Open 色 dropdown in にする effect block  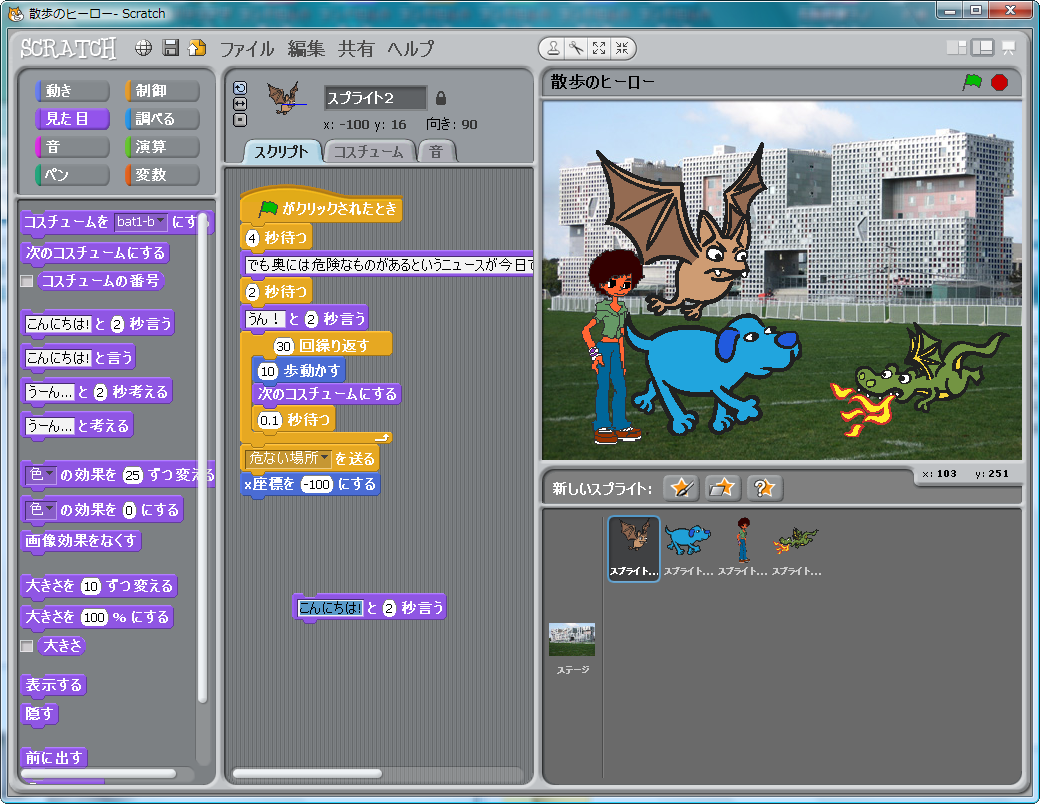(40, 509)
